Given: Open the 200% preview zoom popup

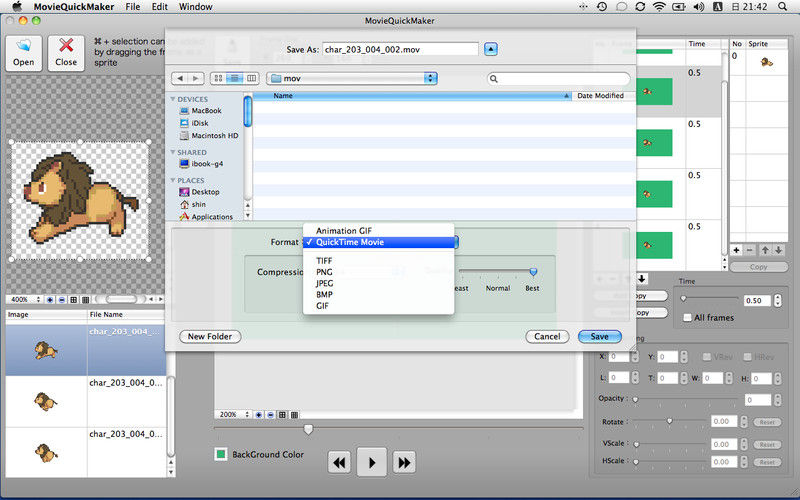Looking at the screenshot, I should tap(234, 415).
